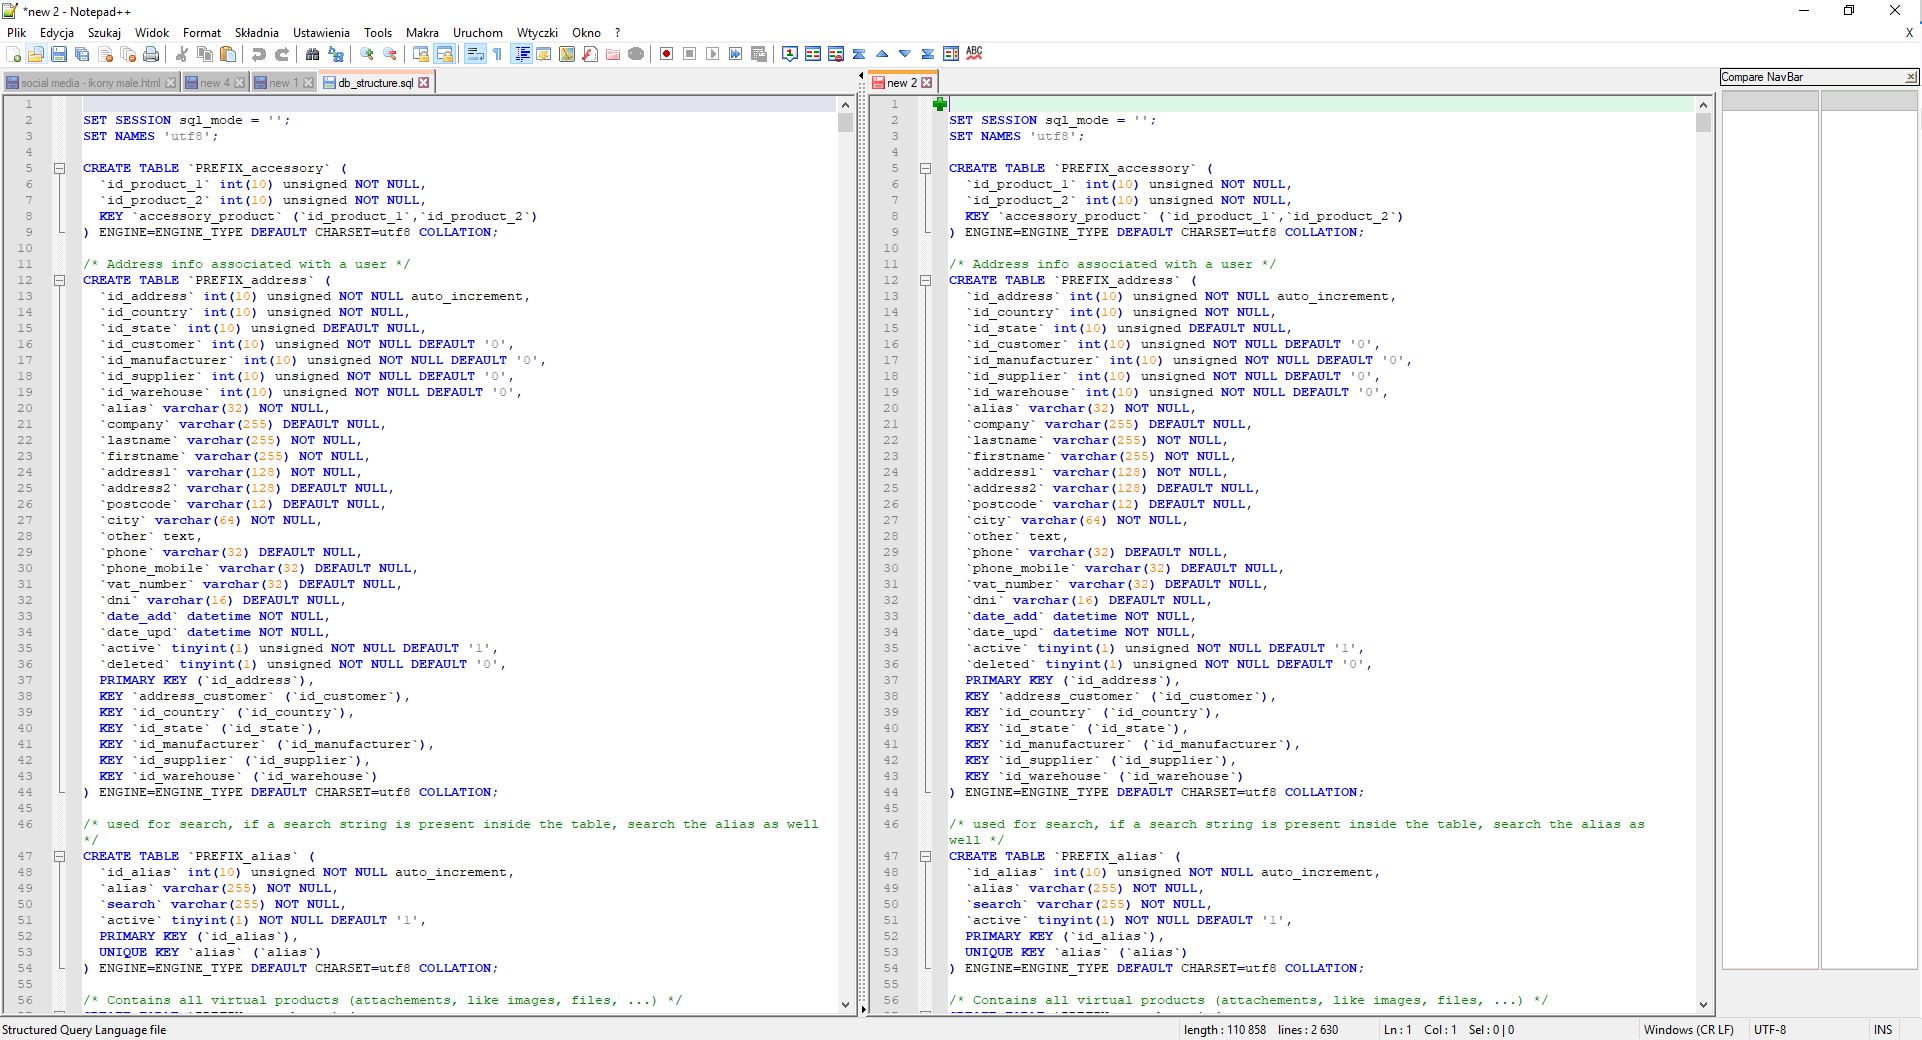Play back the recorded macro
The height and width of the screenshot is (1040, 1922).
712,54
